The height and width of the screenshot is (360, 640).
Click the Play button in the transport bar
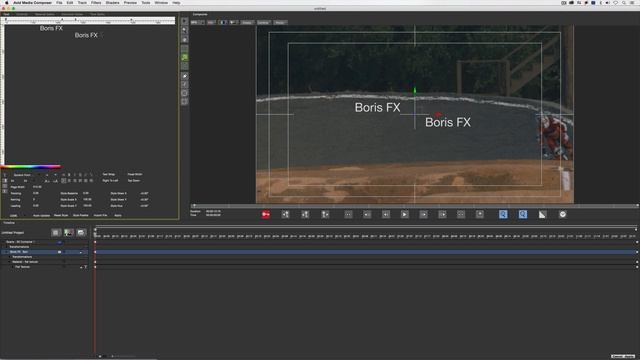(x=404, y=214)
